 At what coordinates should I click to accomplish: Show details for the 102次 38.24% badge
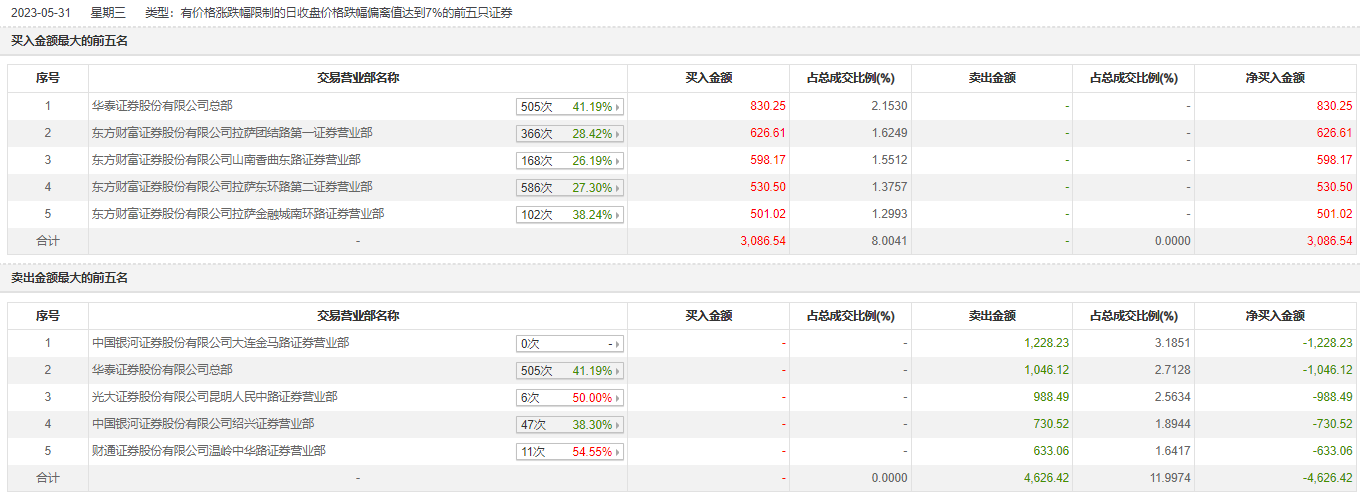tap(570, 215)
